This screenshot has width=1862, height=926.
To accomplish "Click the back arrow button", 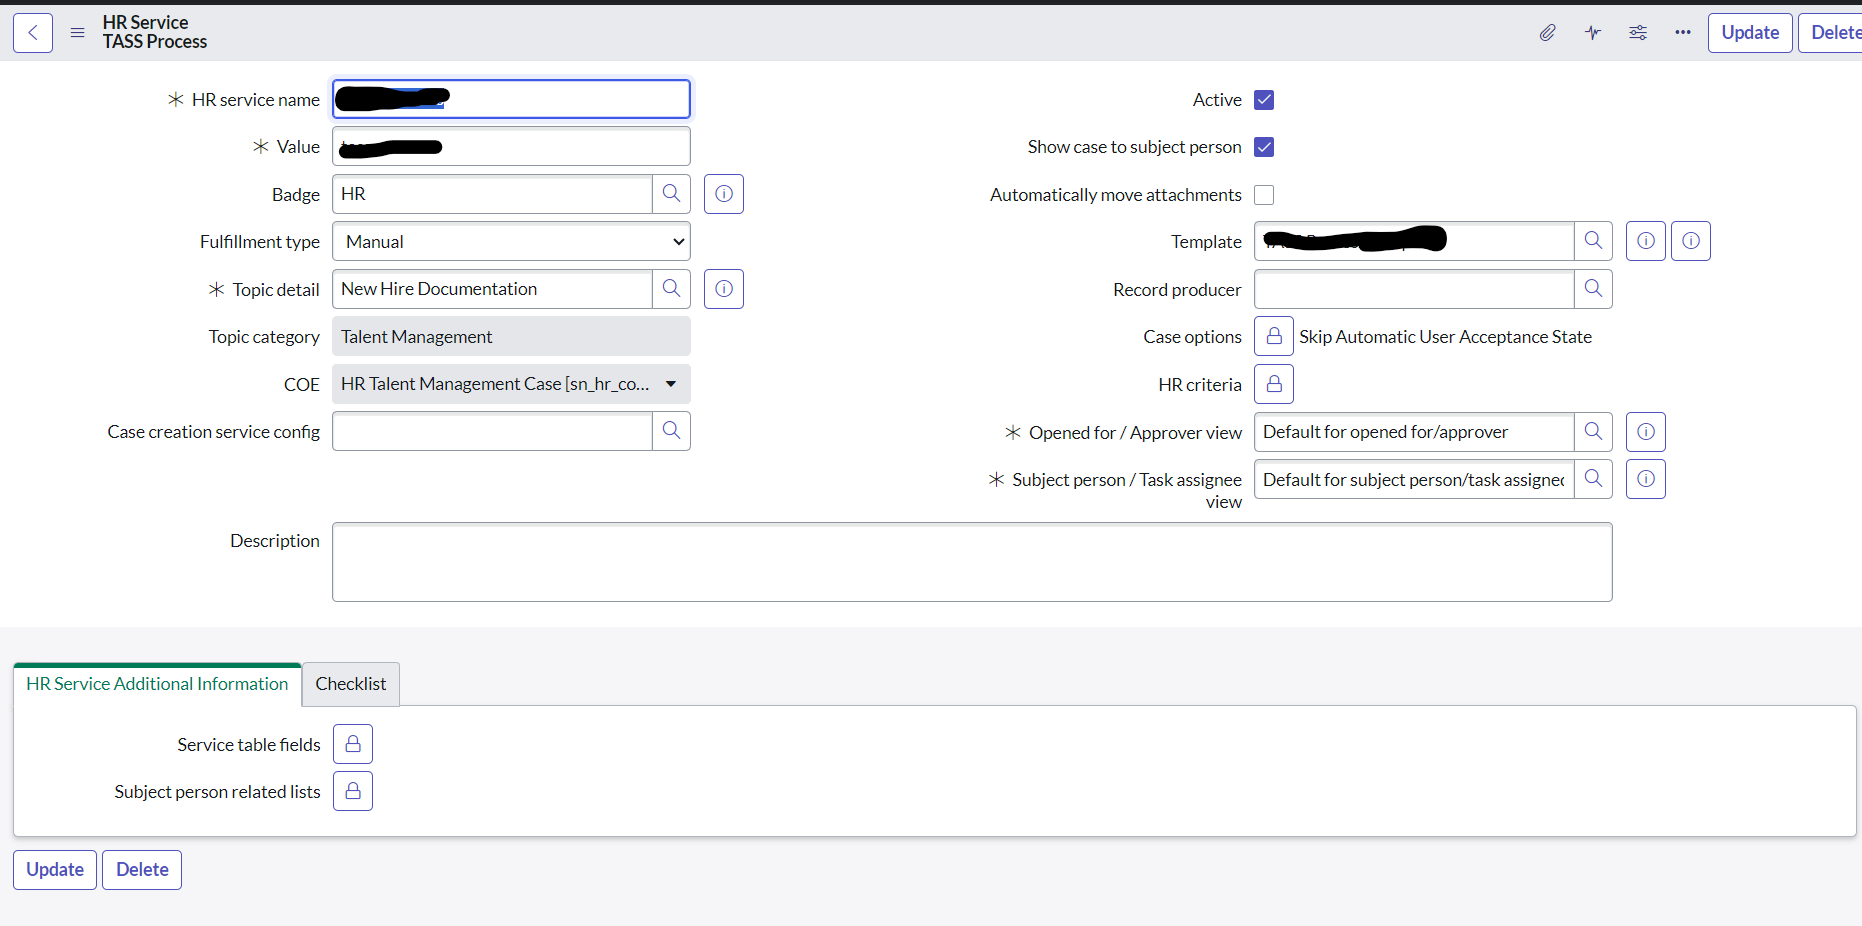I will pos(33,33).
